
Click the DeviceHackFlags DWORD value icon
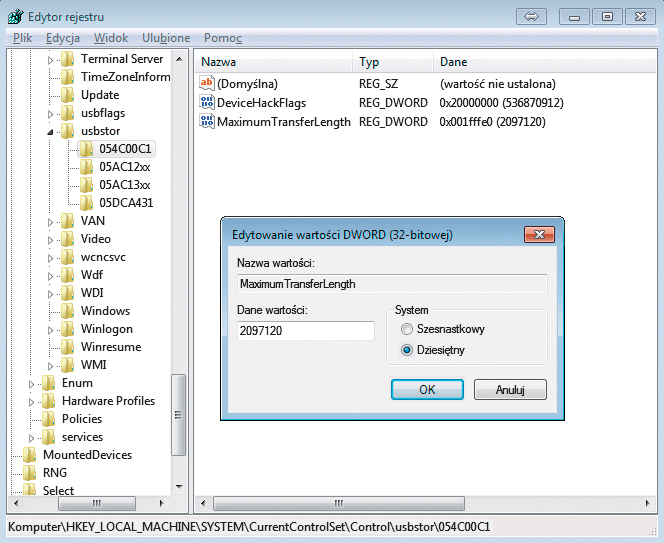coord(208,103)
